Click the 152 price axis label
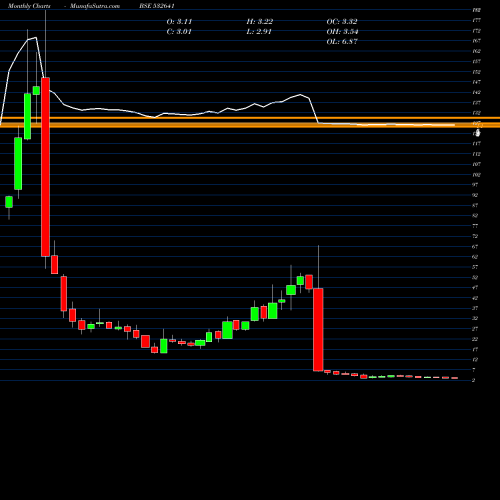Viewport: 500px width, 500px height. (476, 72)
